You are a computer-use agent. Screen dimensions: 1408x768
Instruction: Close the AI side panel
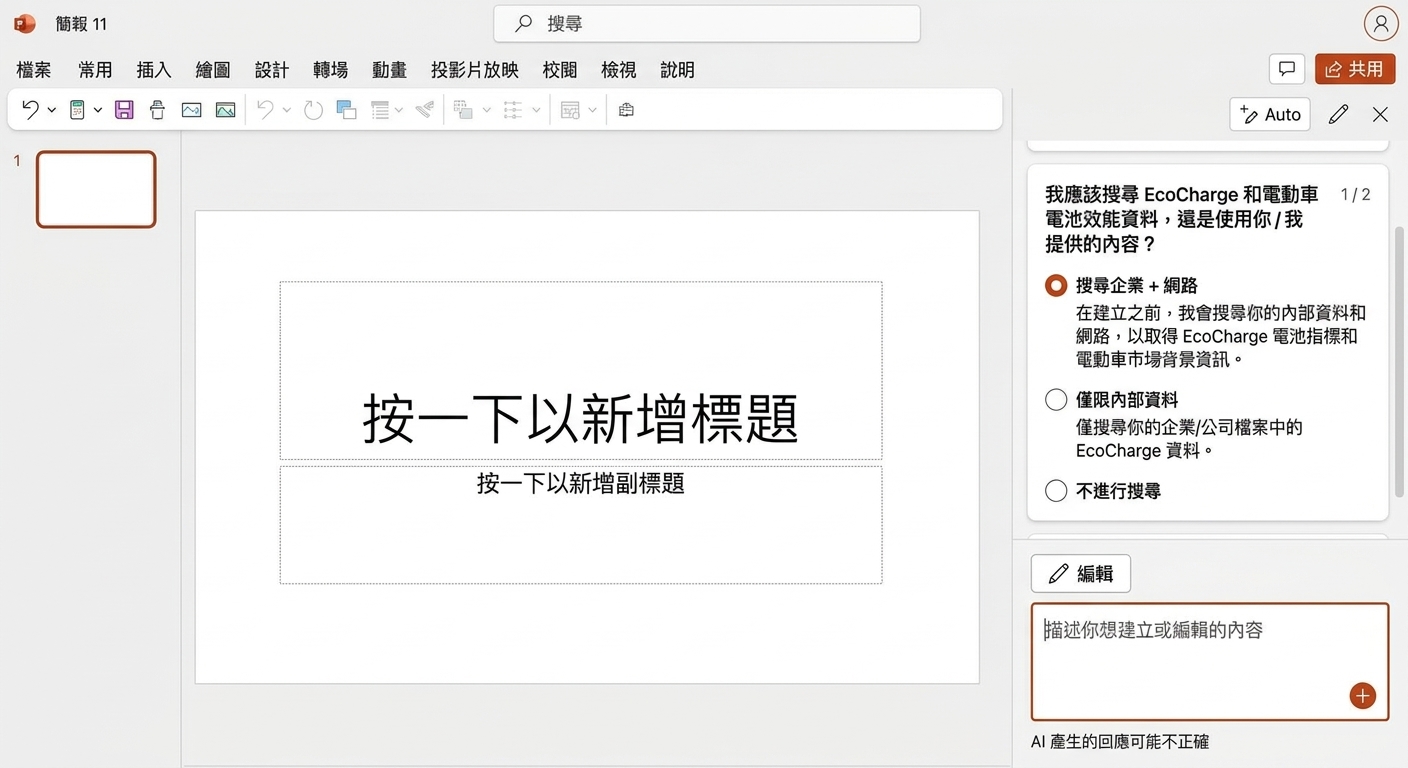[x=1380, y=114]
